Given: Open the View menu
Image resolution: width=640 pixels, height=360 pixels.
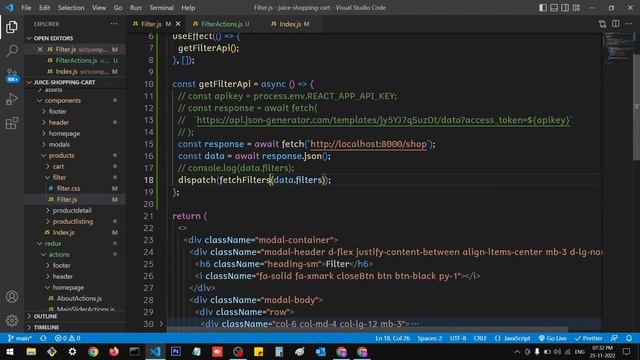Looking at the screenshot, I should coord(99,8).
